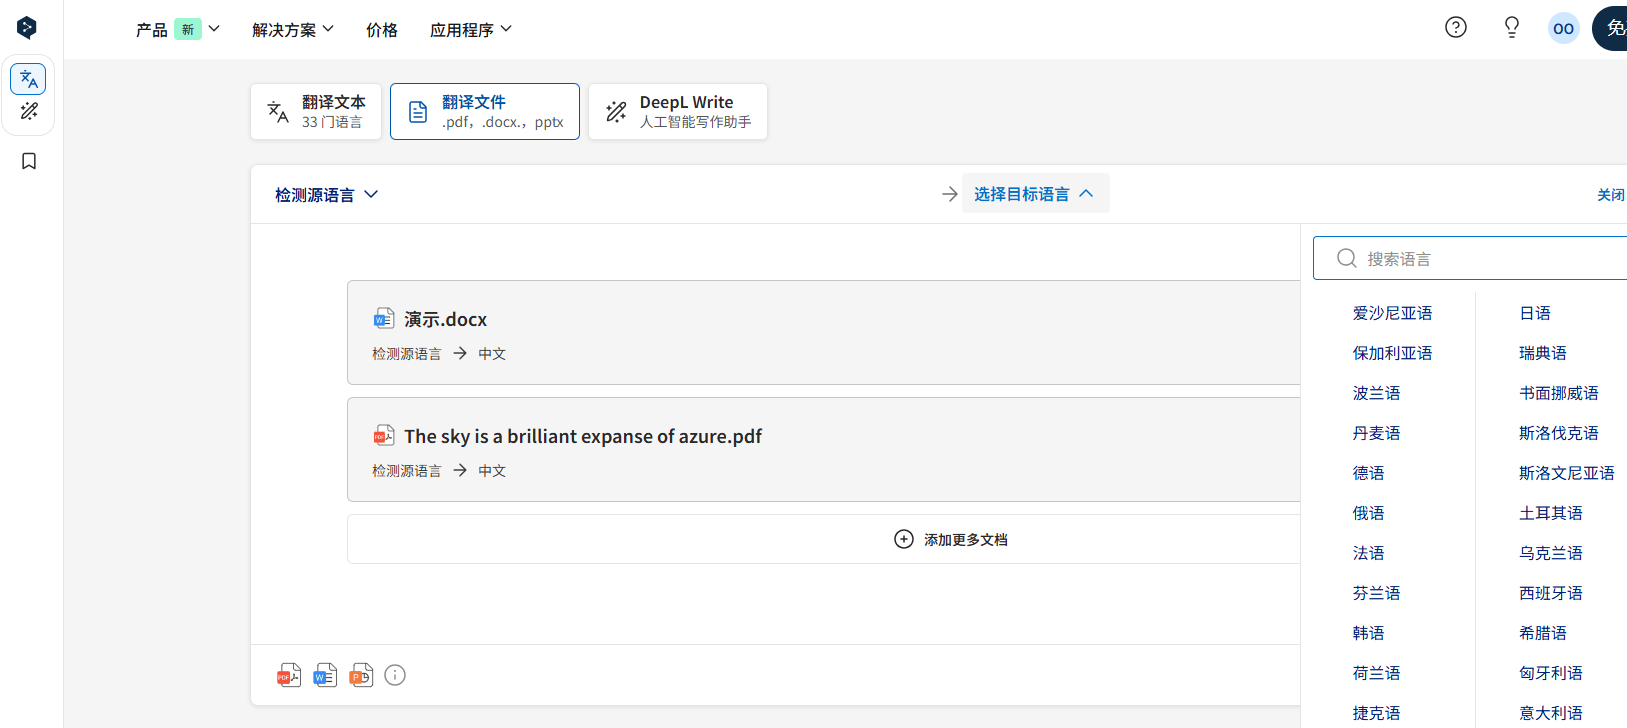The height and width of the screenshot is (728, 1627).
Task: Click 添加更多文档 button
Action: 951,539
